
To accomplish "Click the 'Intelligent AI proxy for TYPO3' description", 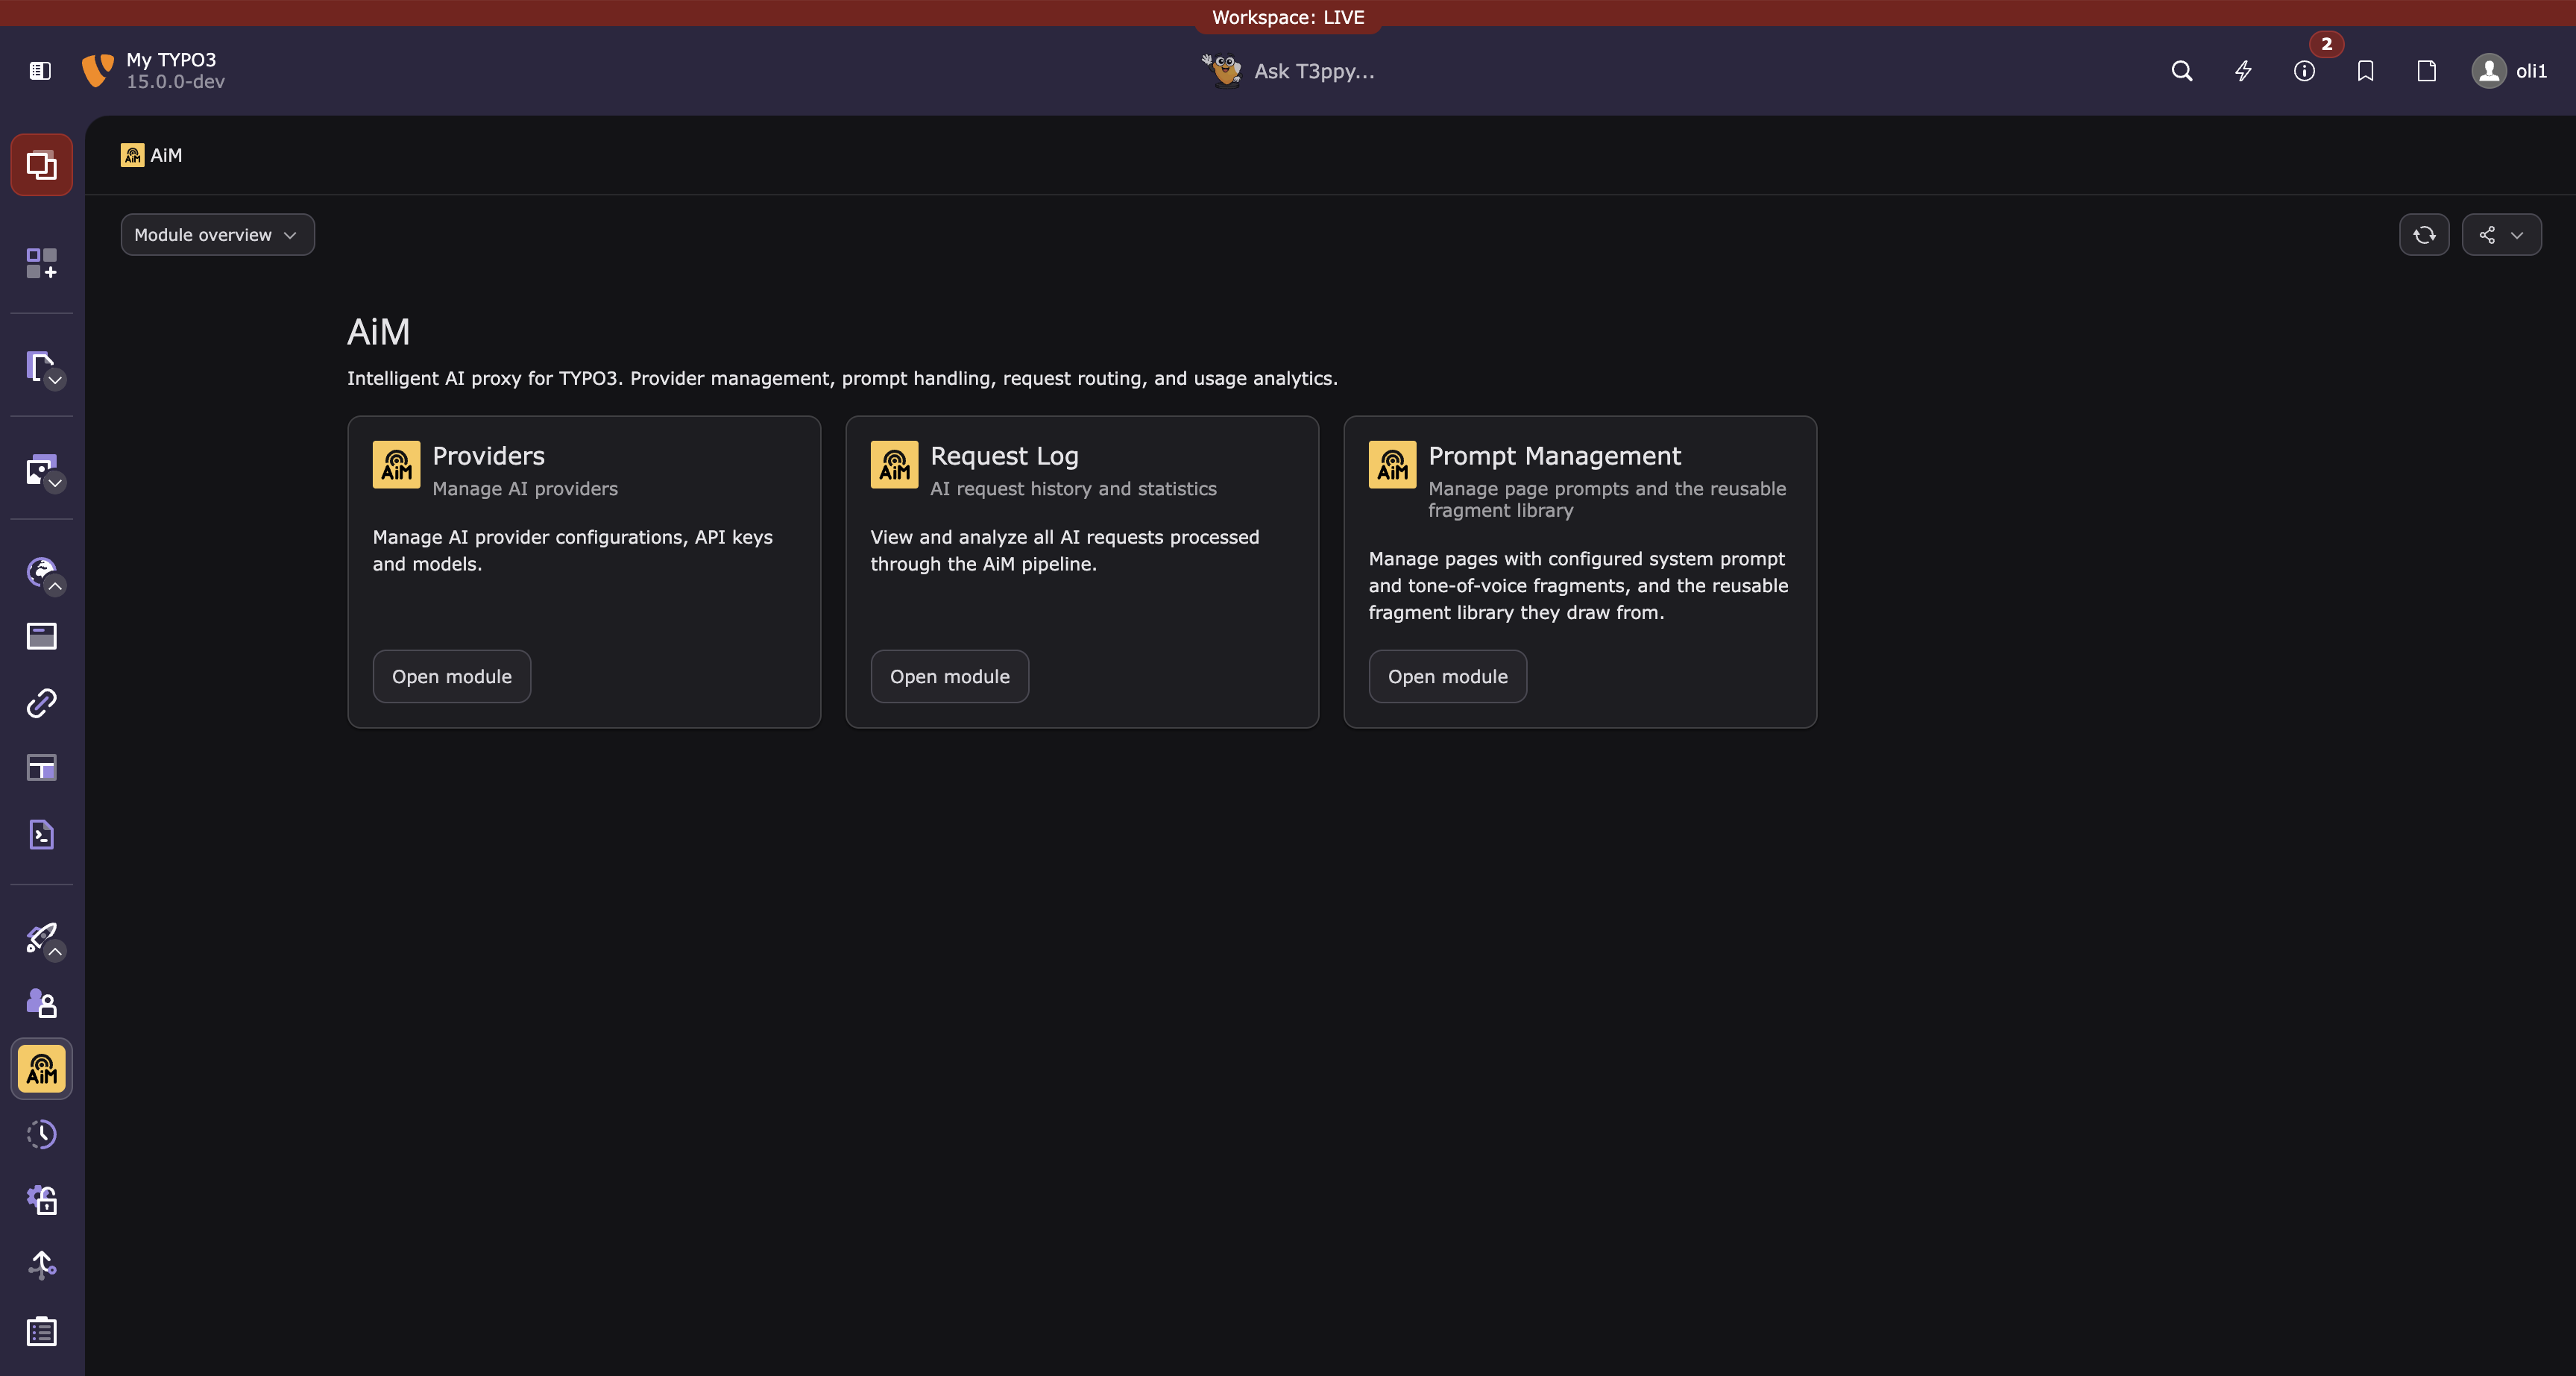I will click(842, 378).
